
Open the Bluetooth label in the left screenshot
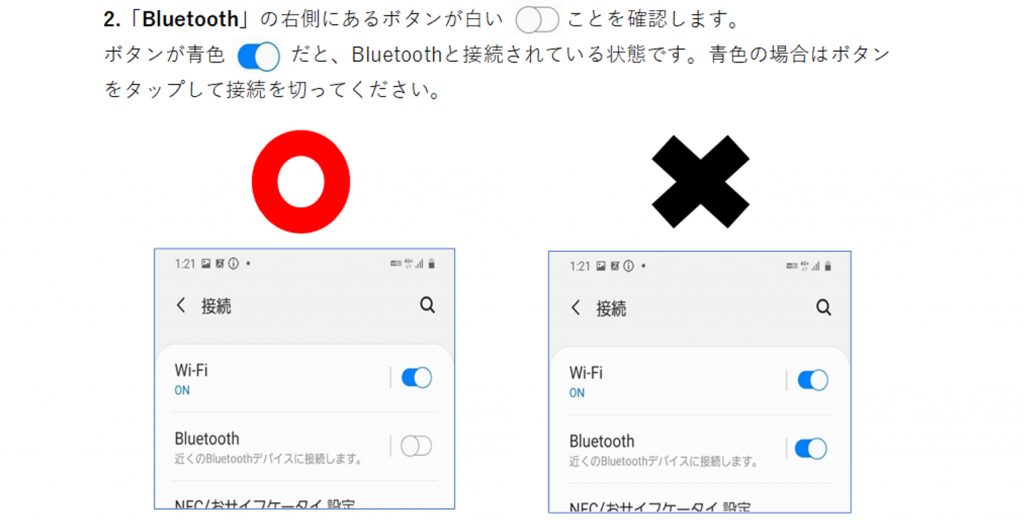pyautogui.click(x=207, y=438)
